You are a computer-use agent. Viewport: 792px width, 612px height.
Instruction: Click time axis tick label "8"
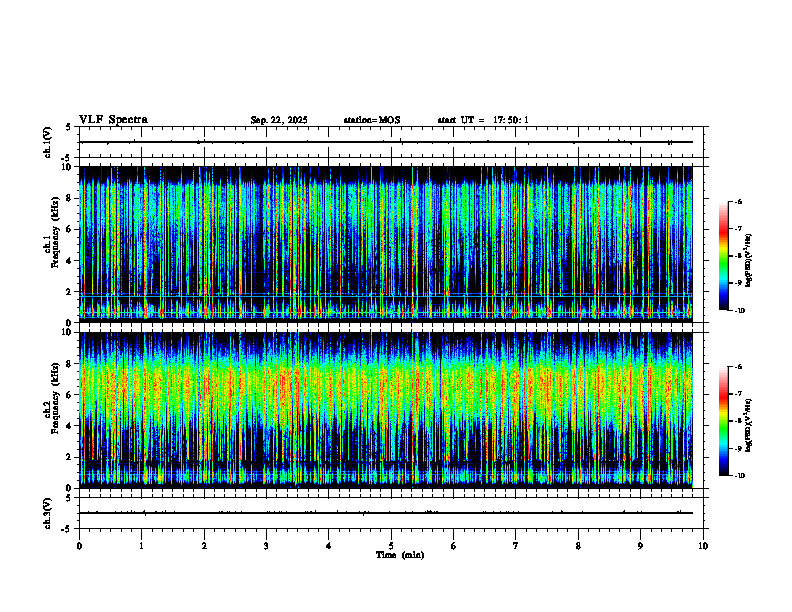(578, 546)
